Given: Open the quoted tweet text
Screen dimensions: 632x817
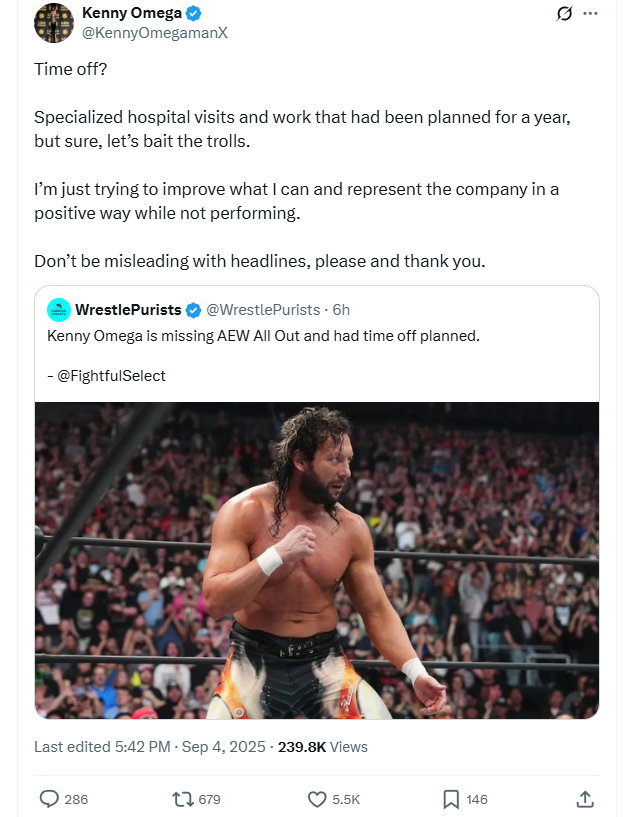Looking at the screenshot, I should pyautogui.click(x=263, y=336).
